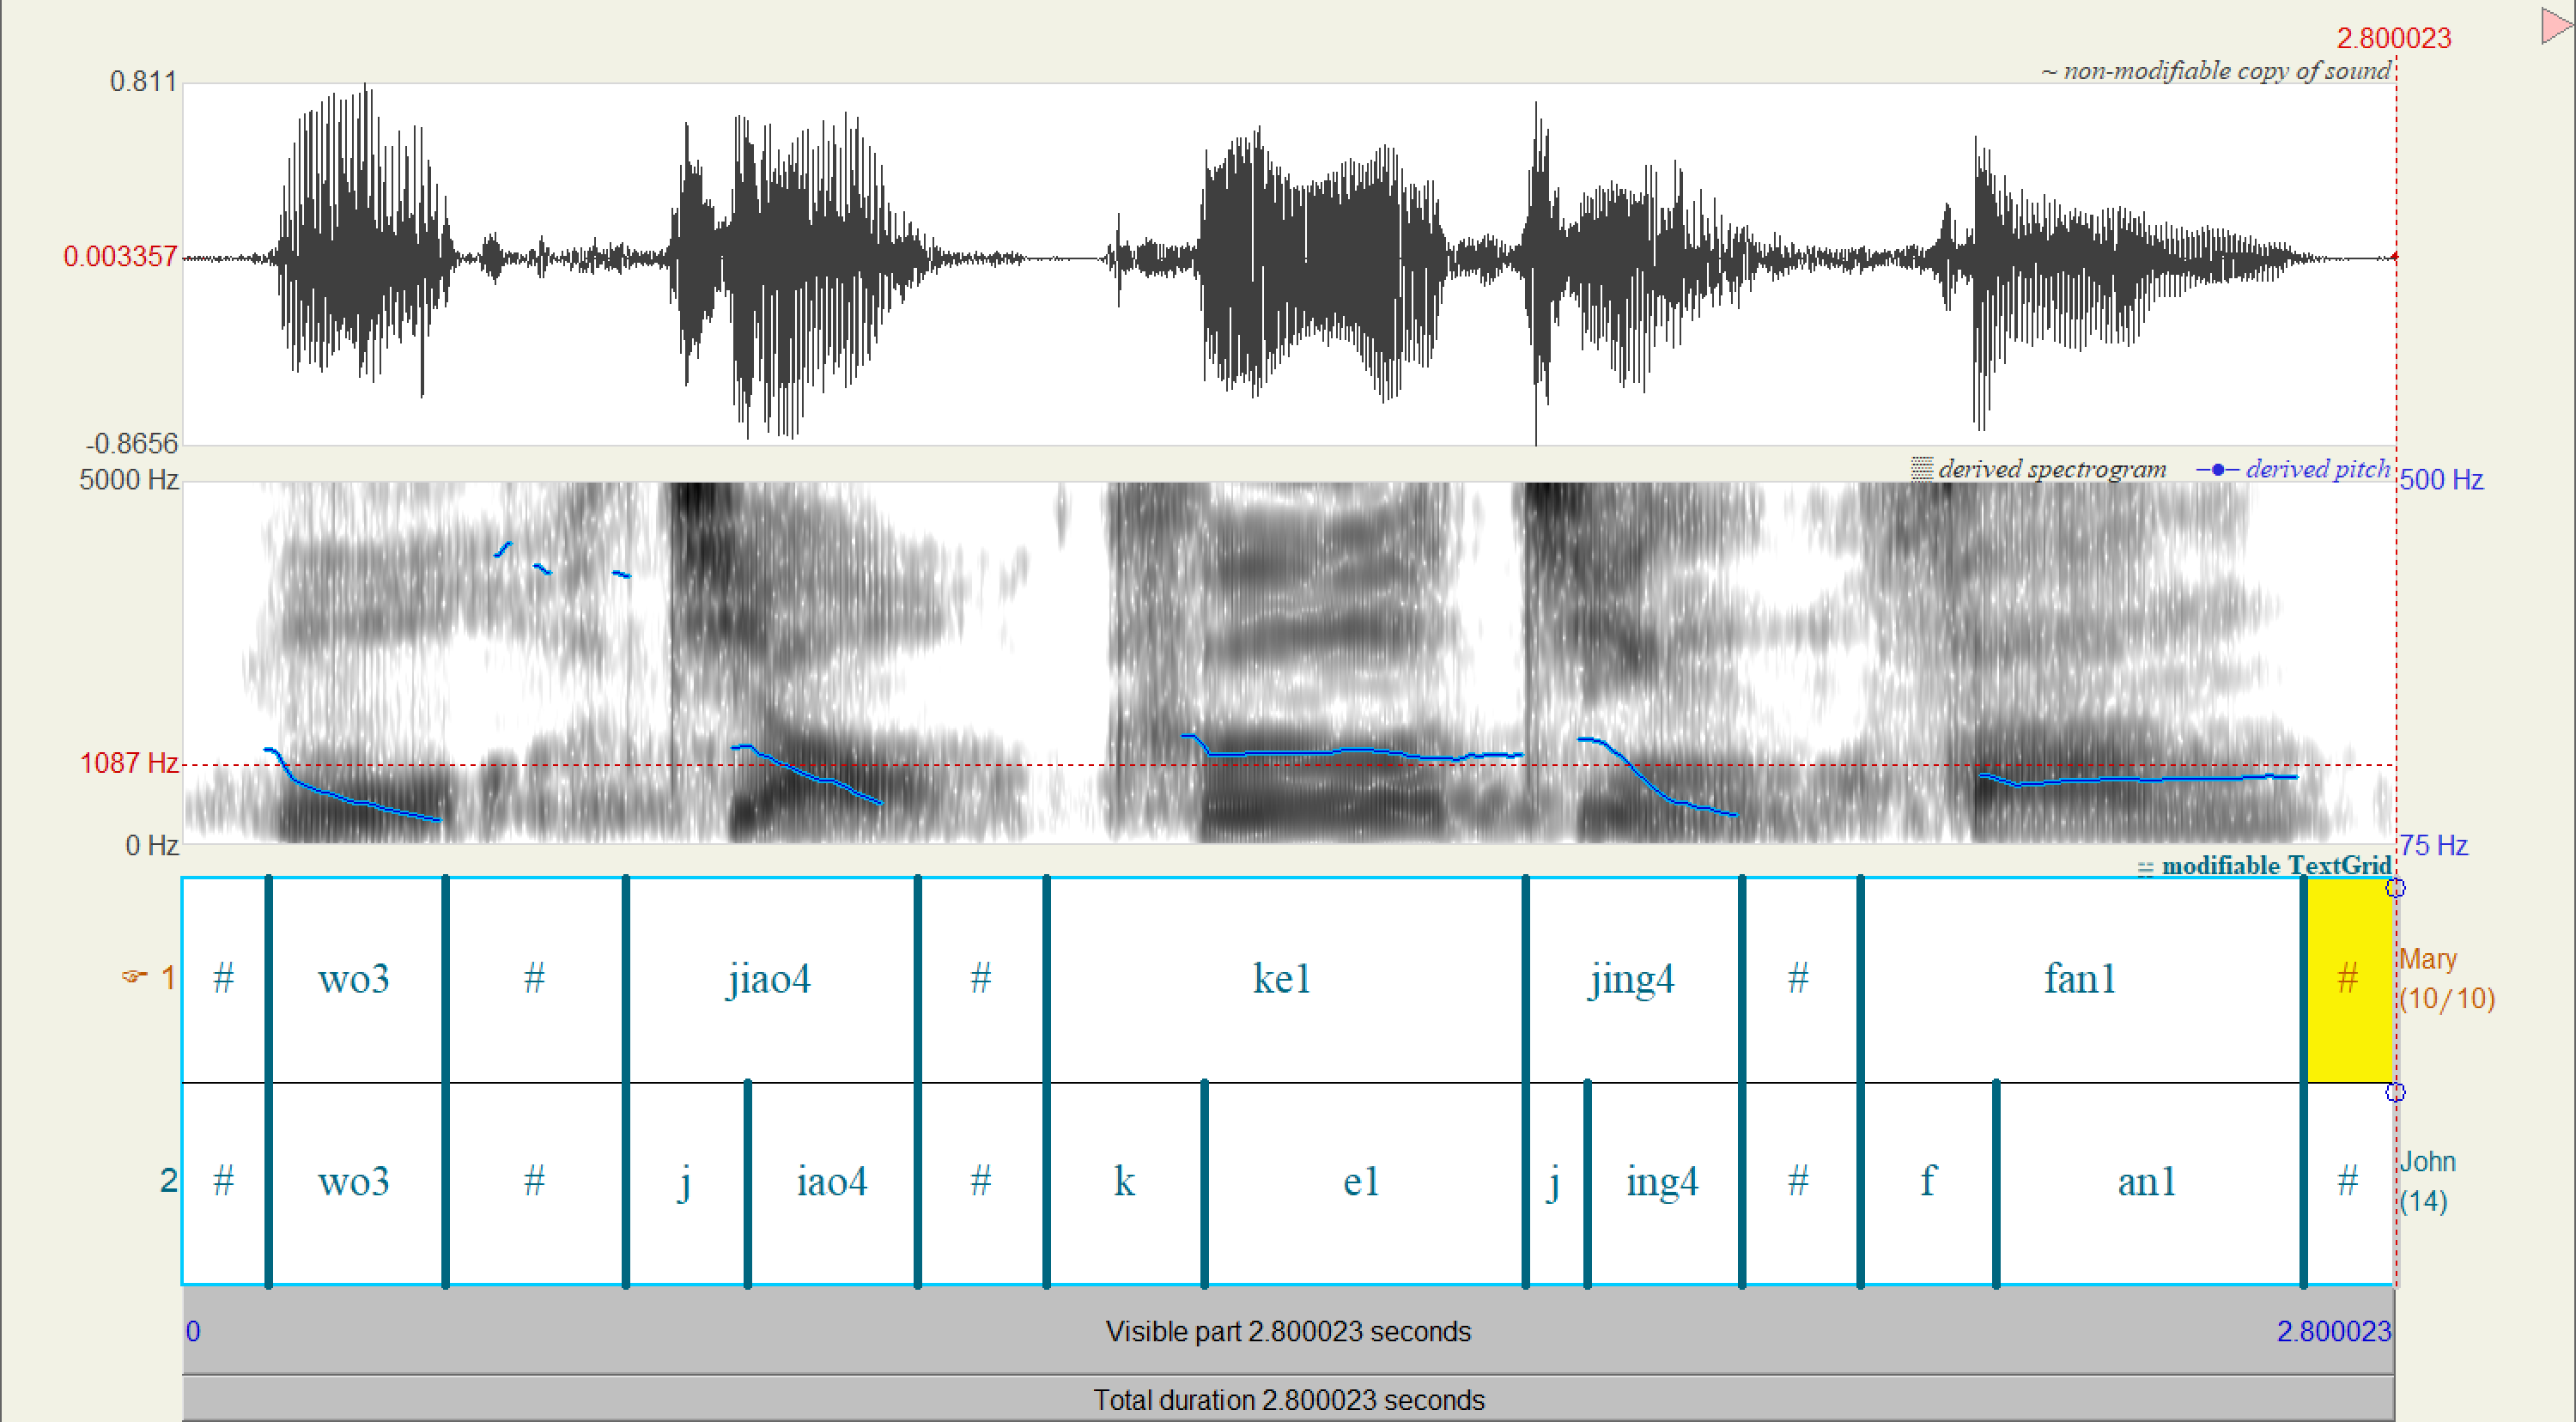Select the 'jiao4' interval in tier 1
The image size is (2576, 1422).
pyautogui.click(x=768, y=978)
